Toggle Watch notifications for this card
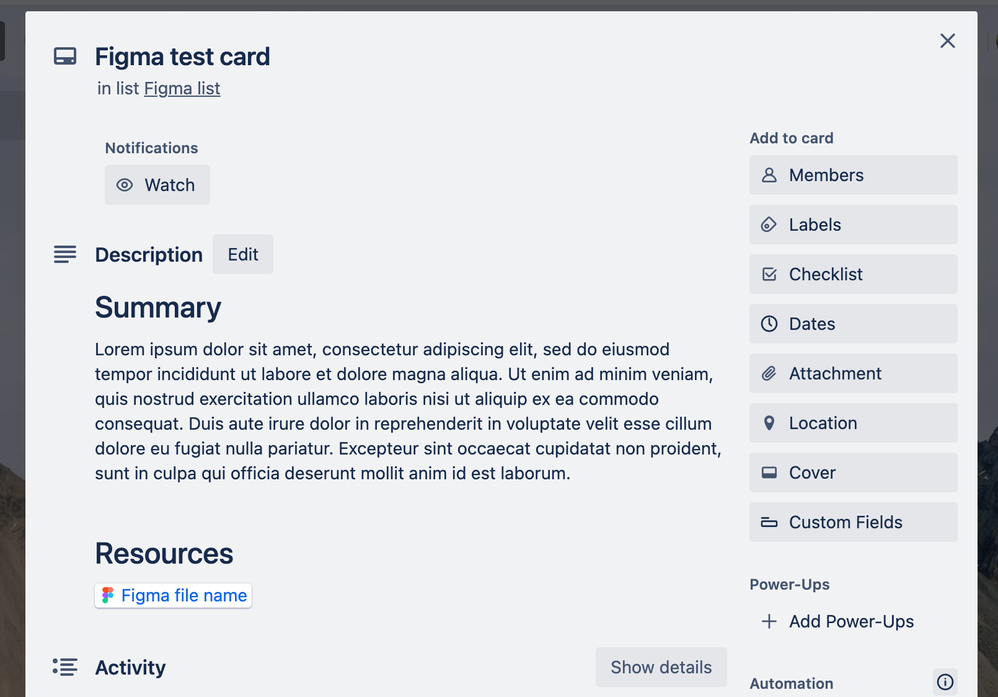This screenshot has width=998, height=697. pos(157,185)
